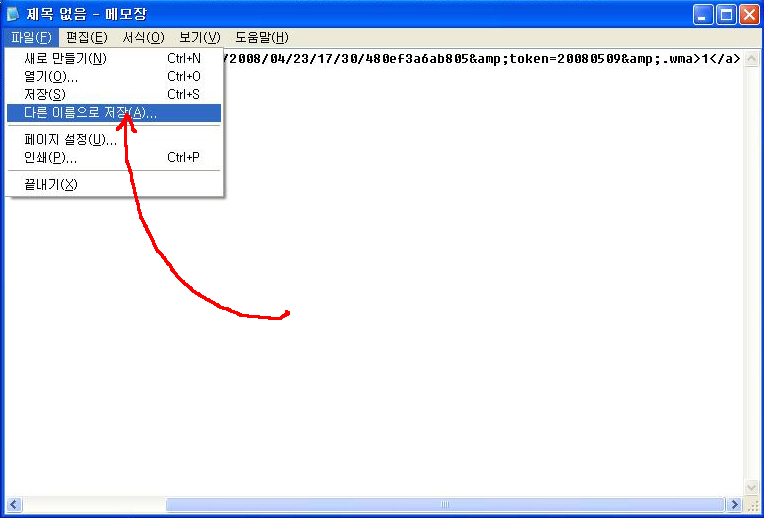Minimize the 메모장 window
Screen dimensions: 764x518
(703, 15)
